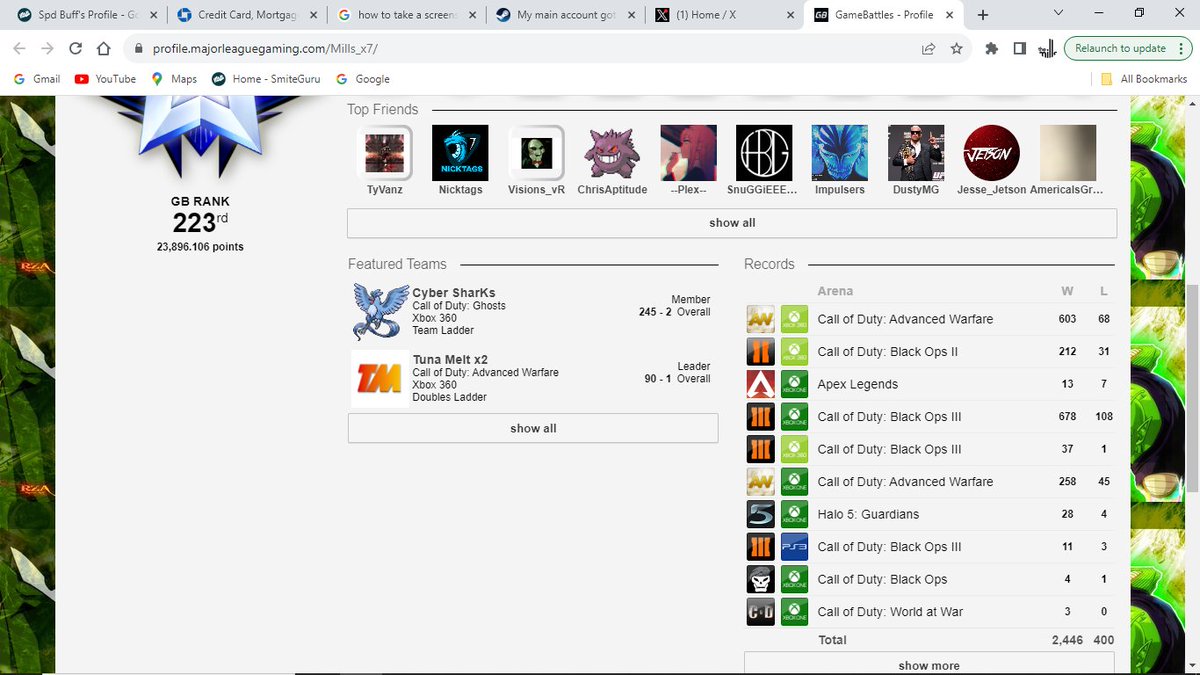1200x675 pixels.
Task: Open Tuna Melt x2 team name link
Action: pos(450,360)
